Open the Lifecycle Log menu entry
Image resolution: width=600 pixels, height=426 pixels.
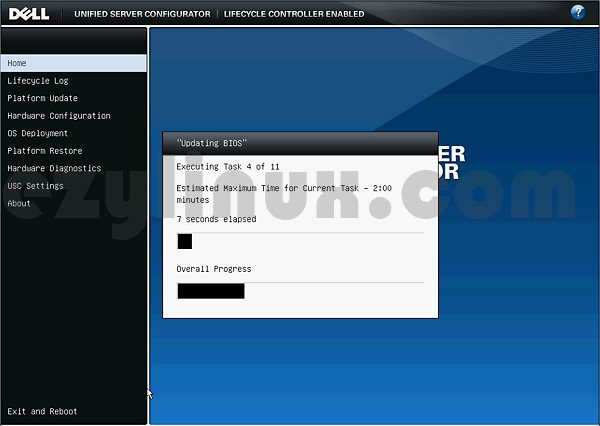coord(38,81)
